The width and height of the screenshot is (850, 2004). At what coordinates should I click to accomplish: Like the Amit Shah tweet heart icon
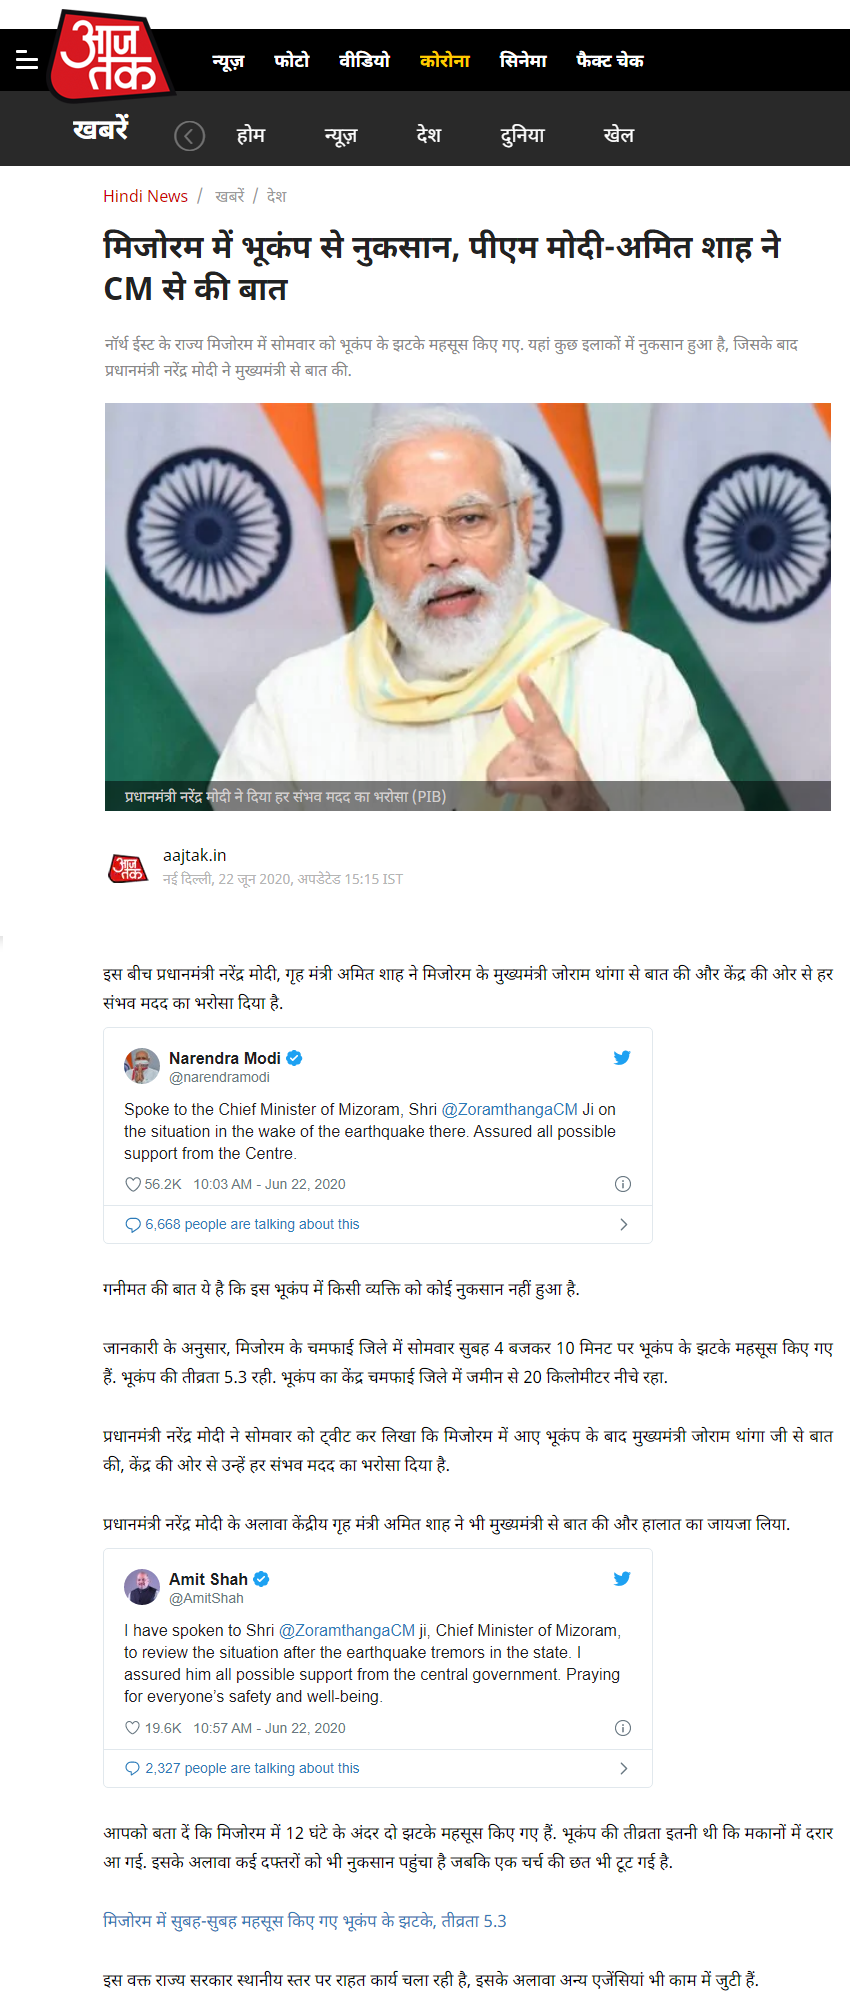[133, 1728]
